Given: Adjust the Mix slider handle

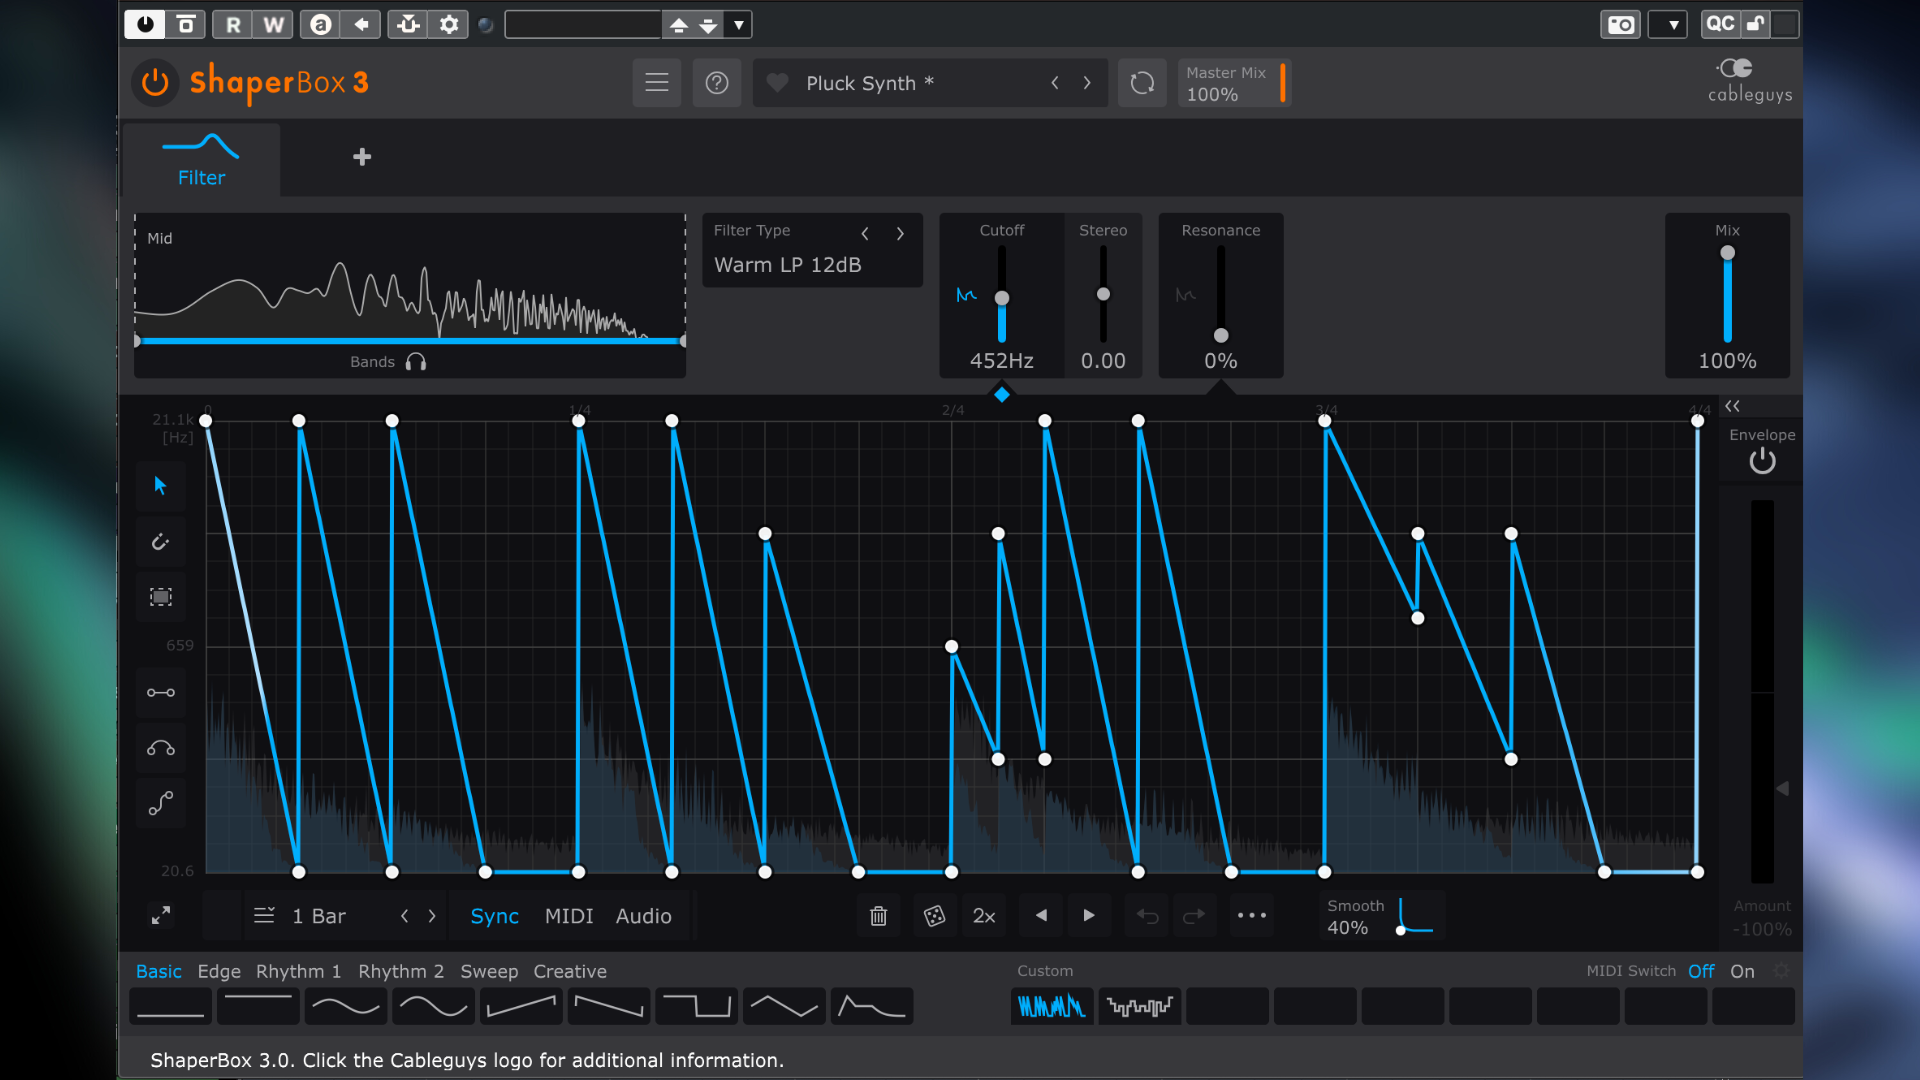Looking at the screenshot, I should pyautogui.click(x=1727, y=254).
